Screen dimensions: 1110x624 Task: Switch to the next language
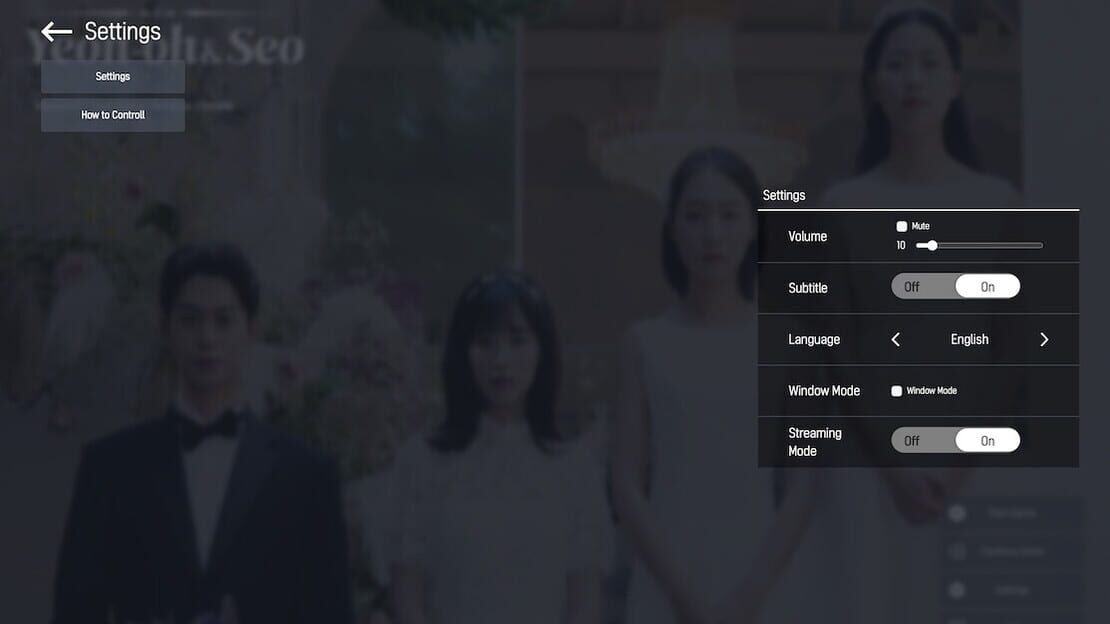click(x=1044, y=340)
